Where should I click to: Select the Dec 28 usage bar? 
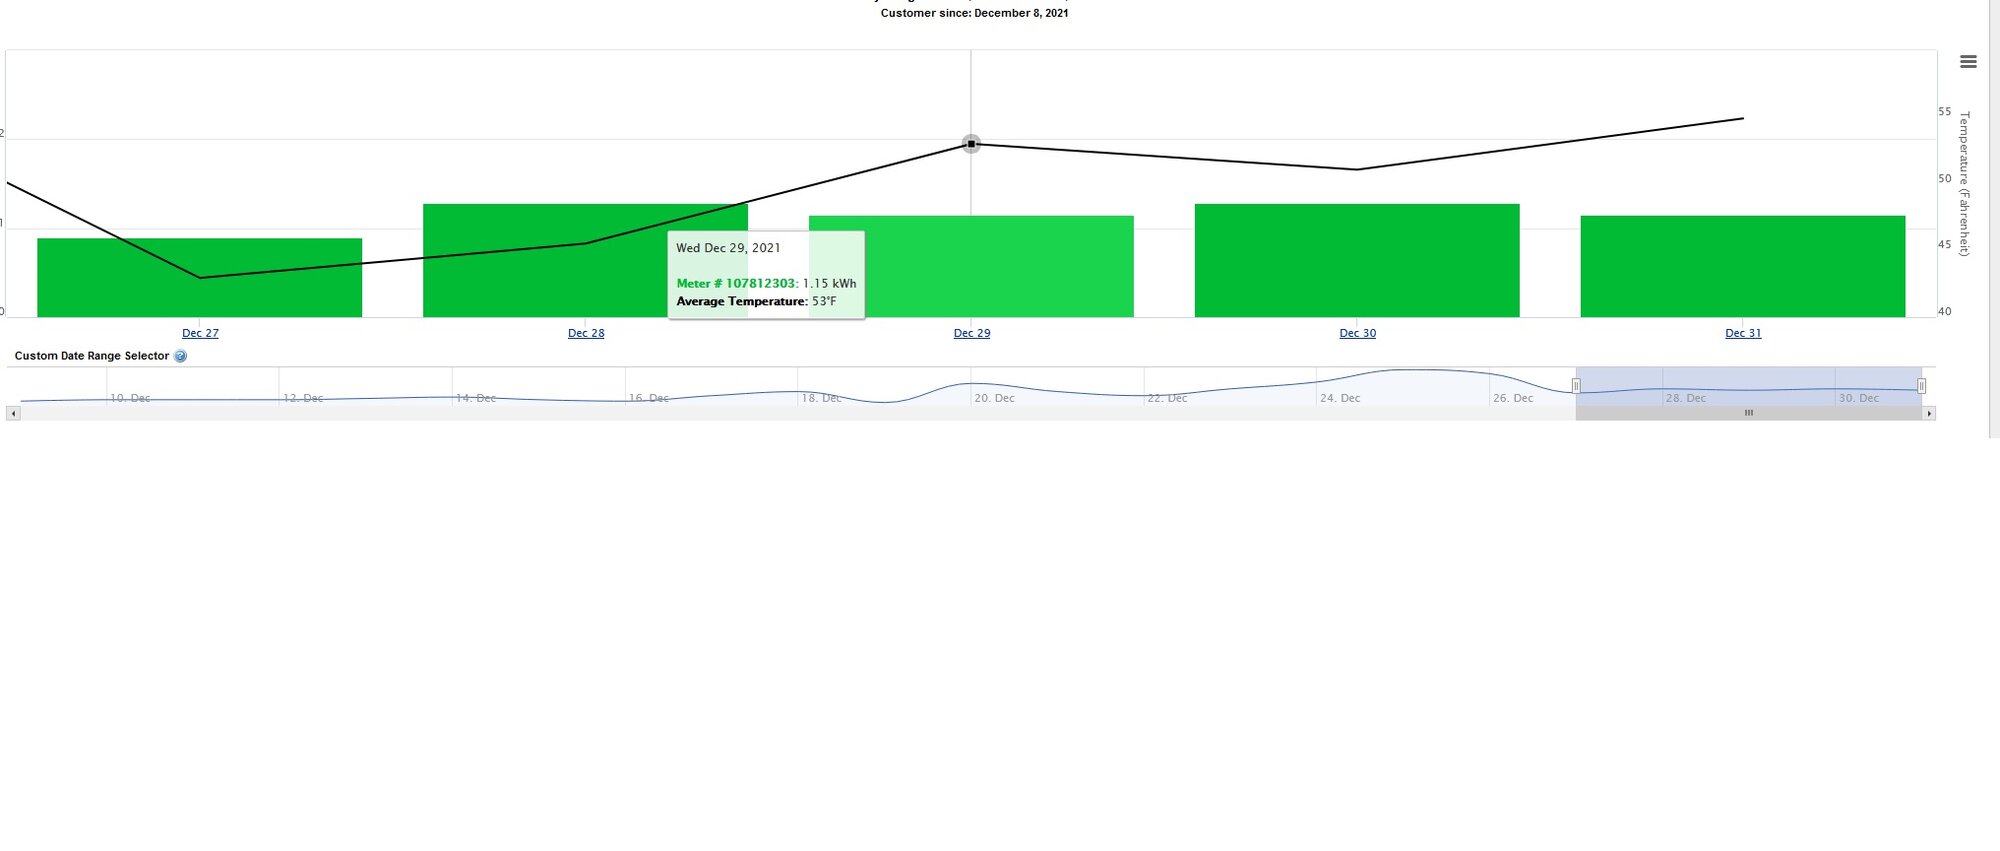586,261
